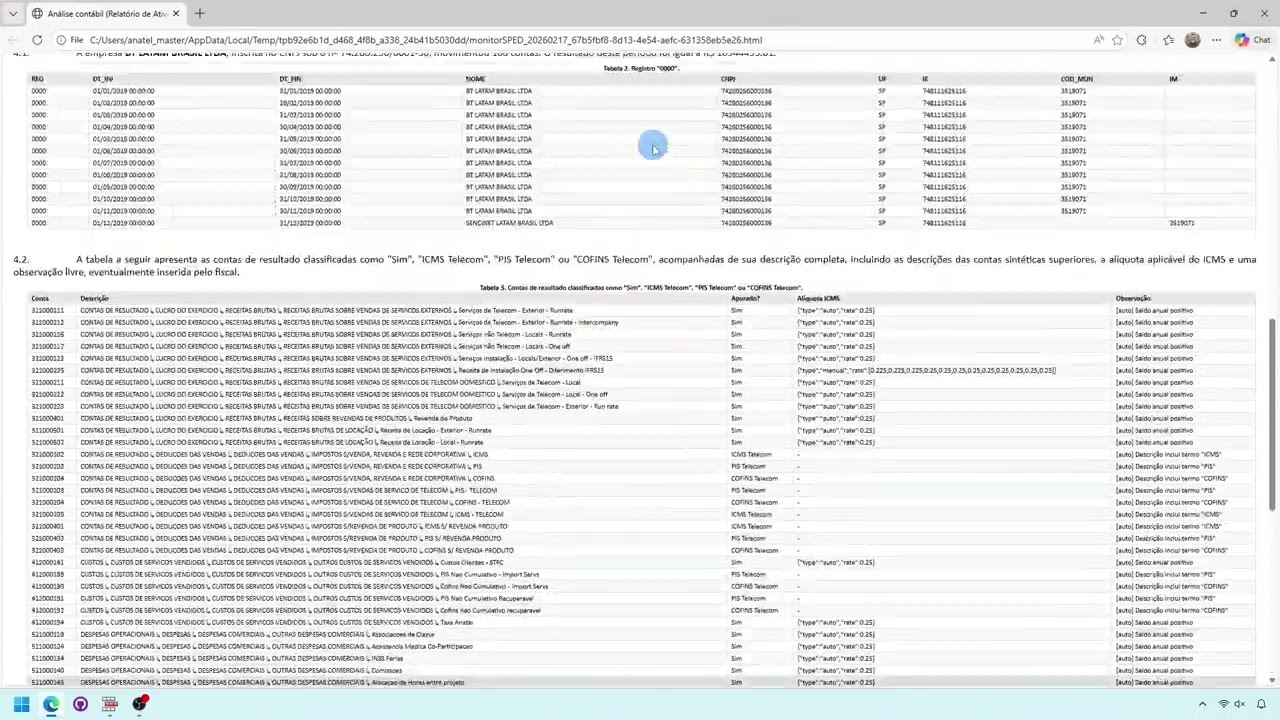Switch to Edge in taskbar
Image resolution: width=1280 pixels, height=720 pixels.
(51, 704)
